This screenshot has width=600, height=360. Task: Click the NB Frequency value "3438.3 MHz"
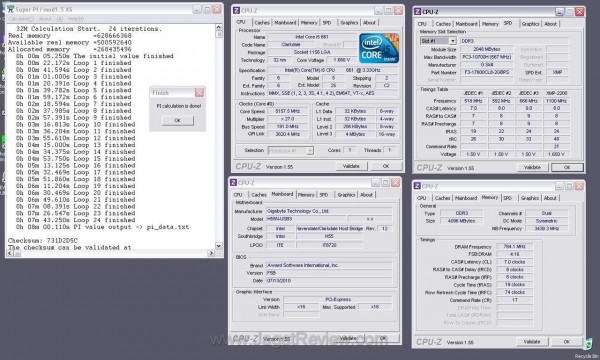[546, 228]
